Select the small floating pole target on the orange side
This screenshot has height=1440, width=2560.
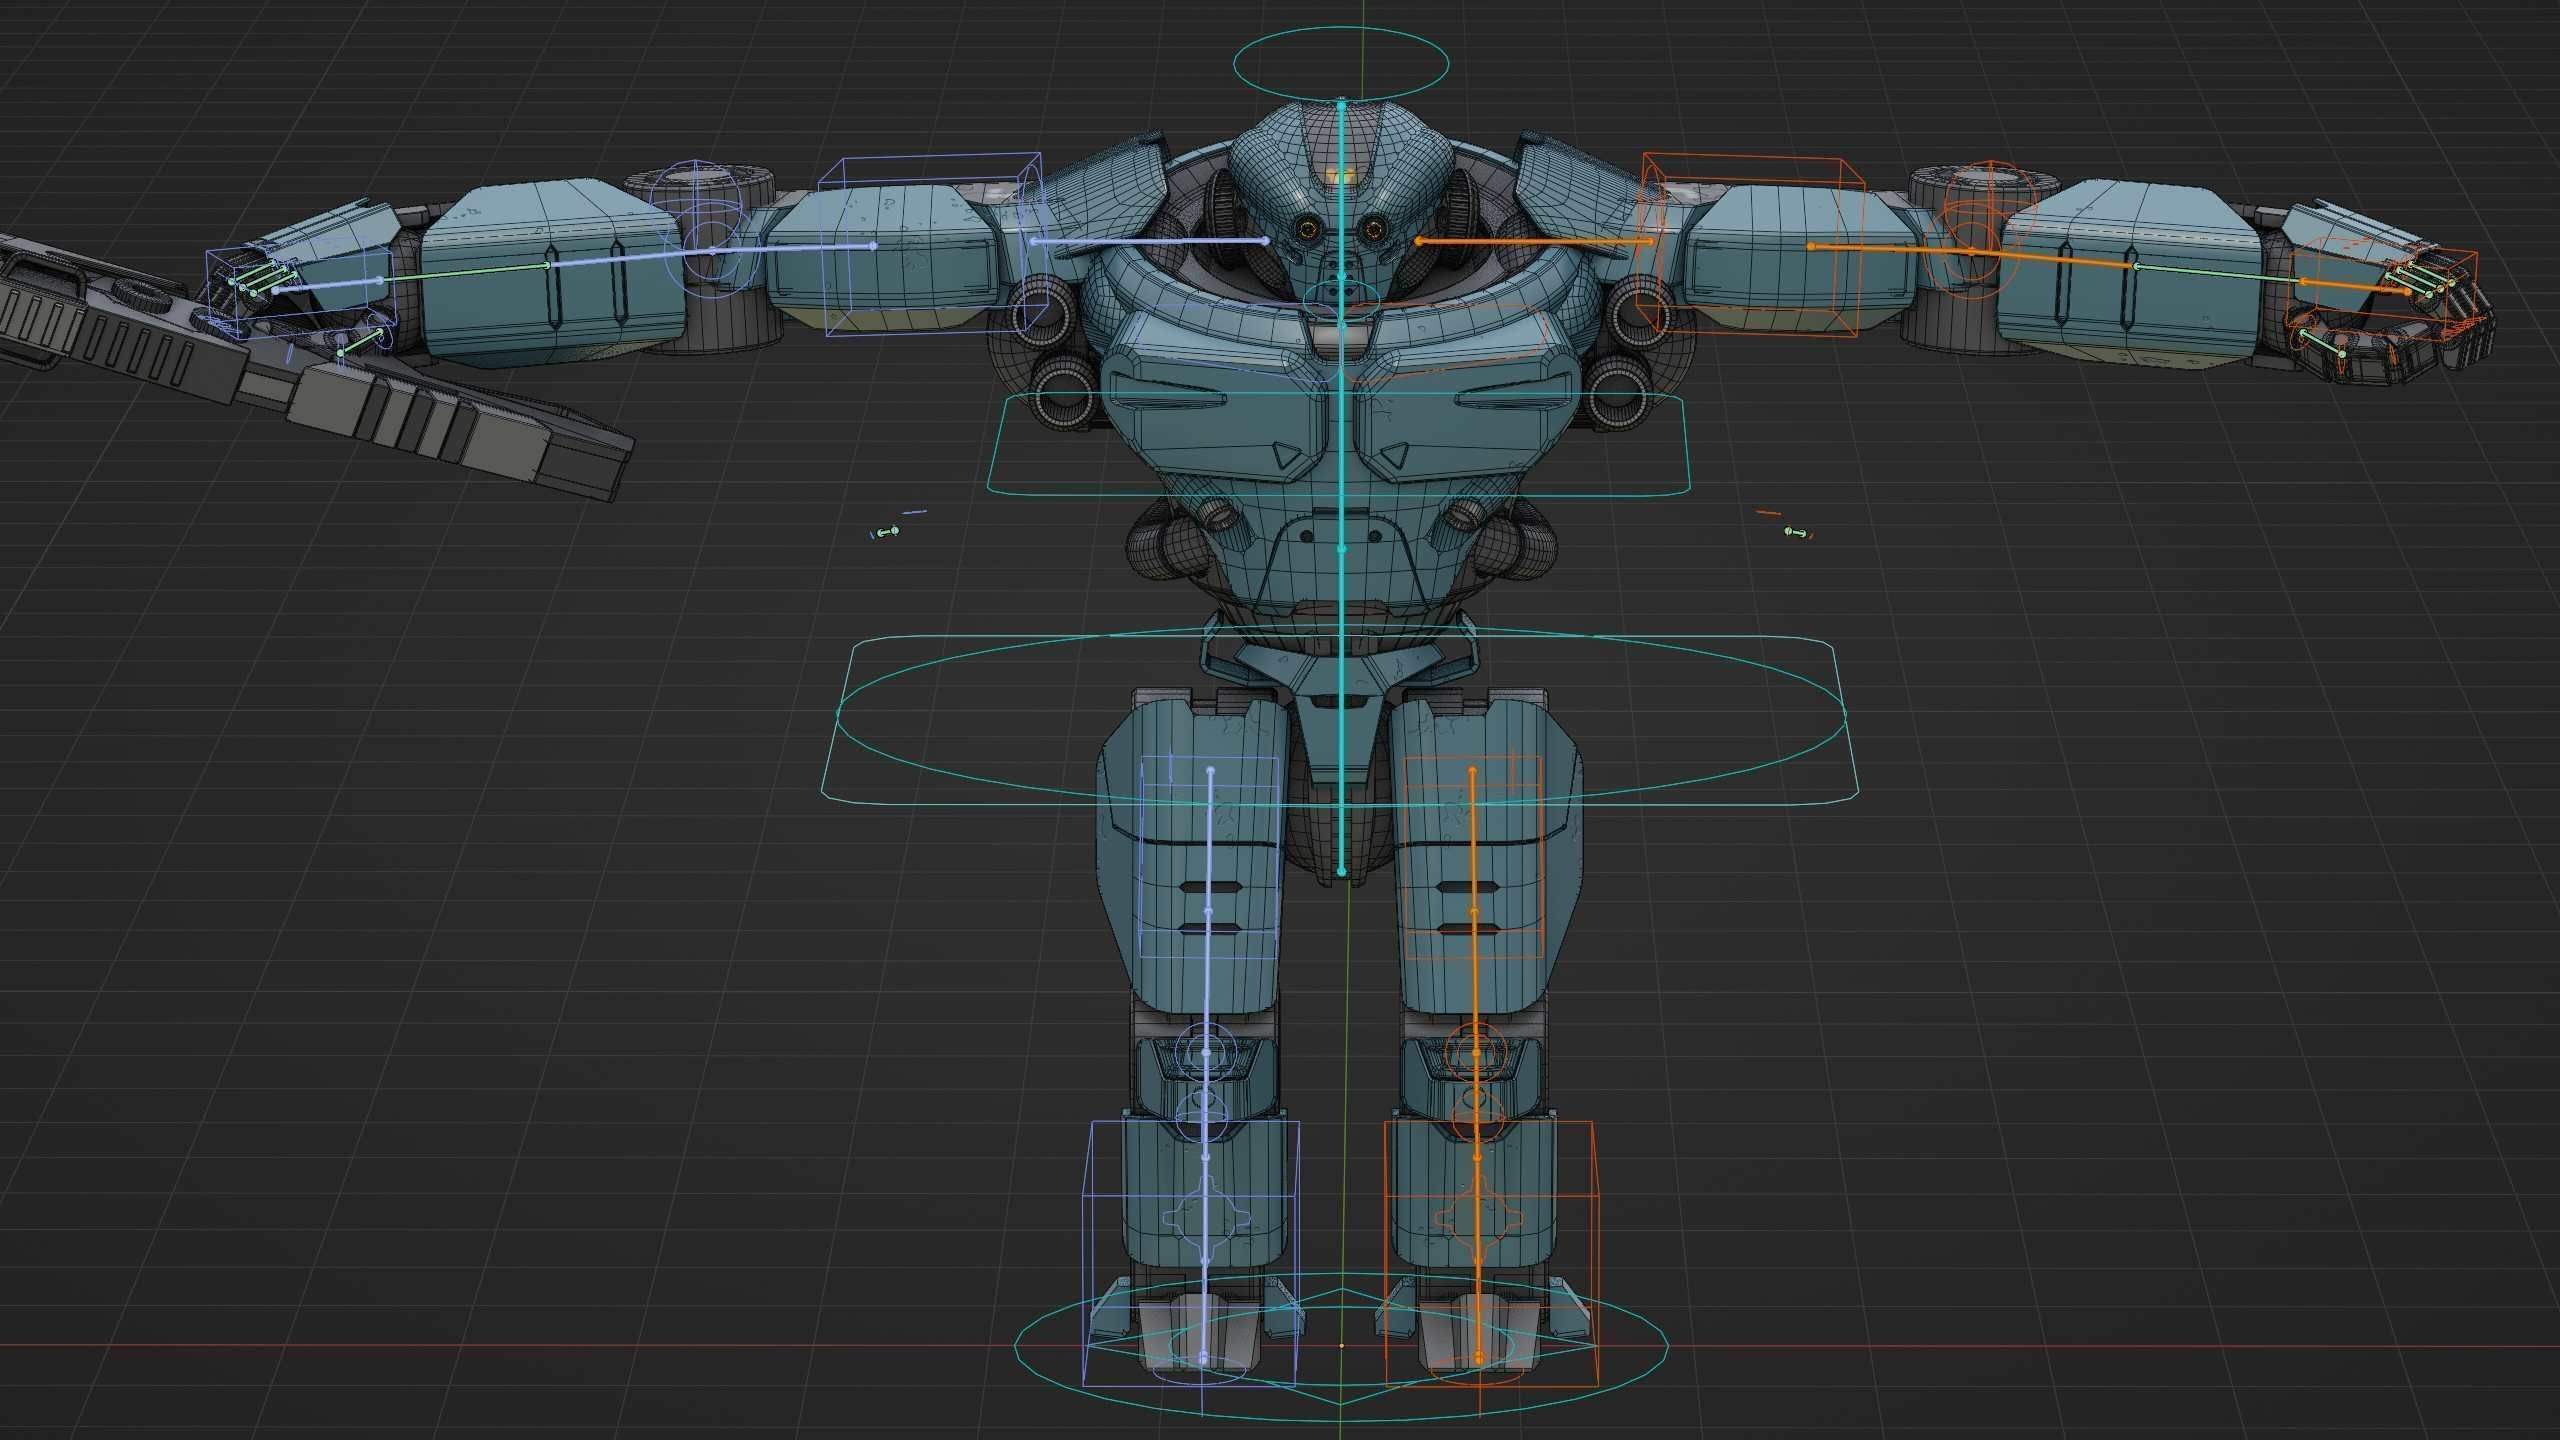pyautogui.click(x=1796, y=533)
